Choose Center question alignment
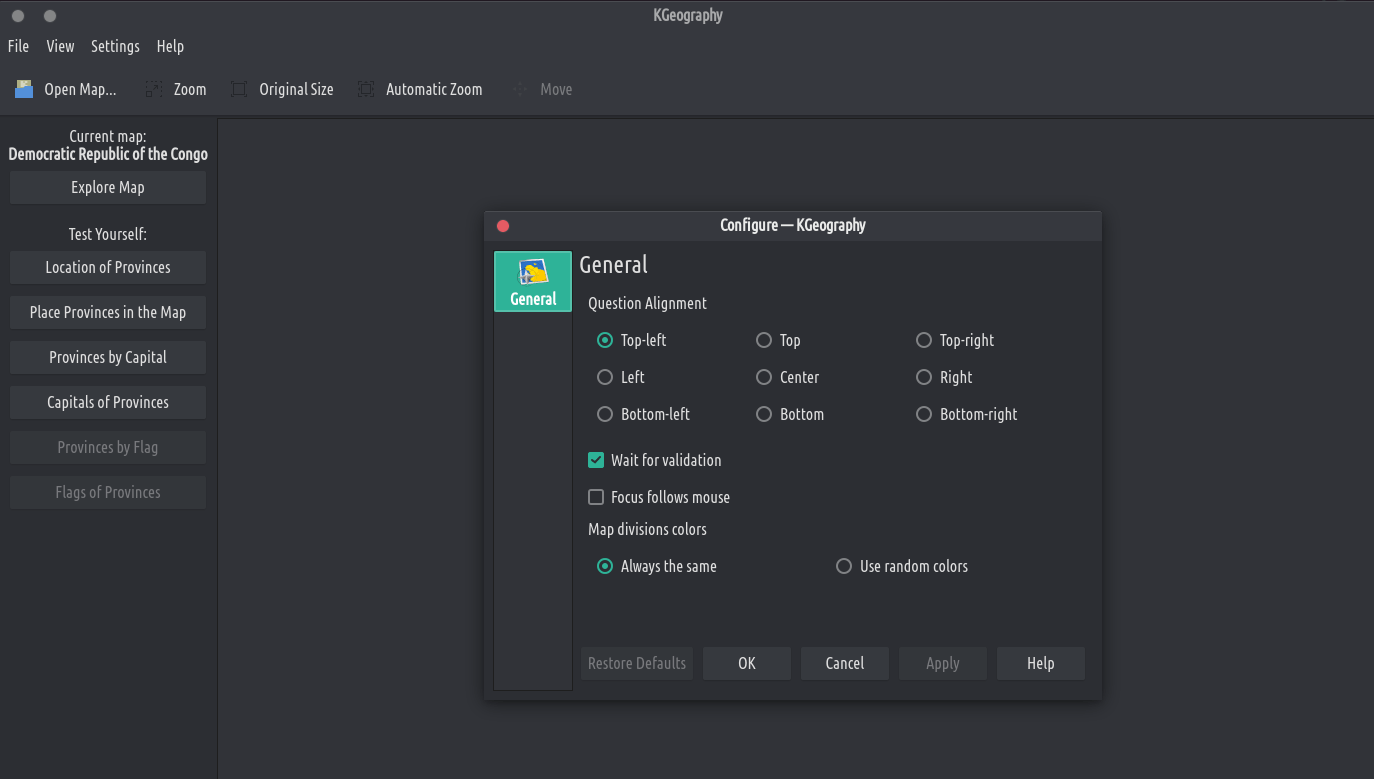The width and height of the screenshot is (1374, 779). tap(764, 377)
